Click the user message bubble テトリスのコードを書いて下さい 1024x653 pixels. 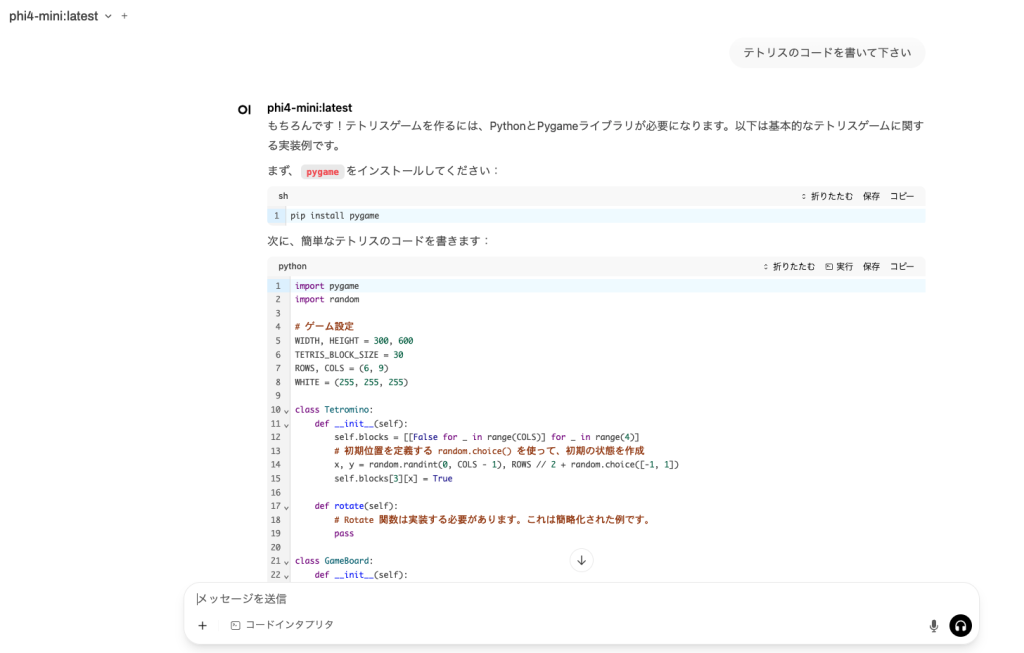click(x=827, y=53)
